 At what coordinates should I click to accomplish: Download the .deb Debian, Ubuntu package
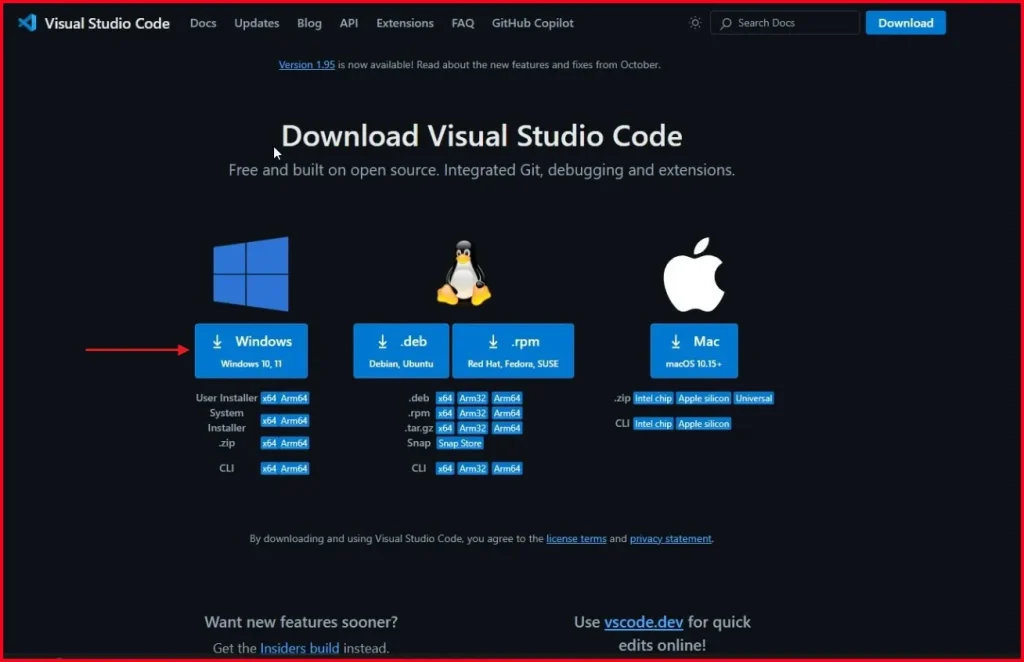pyautogui.click(x=401, y=351)
